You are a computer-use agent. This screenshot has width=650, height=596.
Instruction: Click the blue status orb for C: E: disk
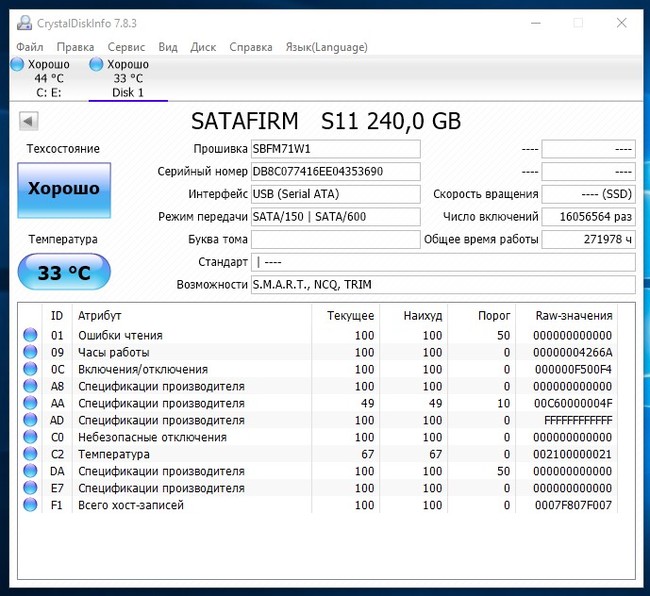click(17, 64)
